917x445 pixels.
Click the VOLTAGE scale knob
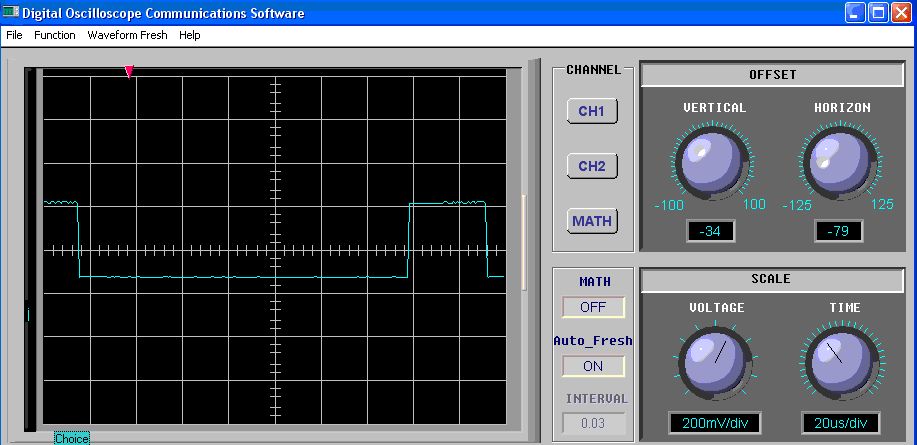(716, 360)
